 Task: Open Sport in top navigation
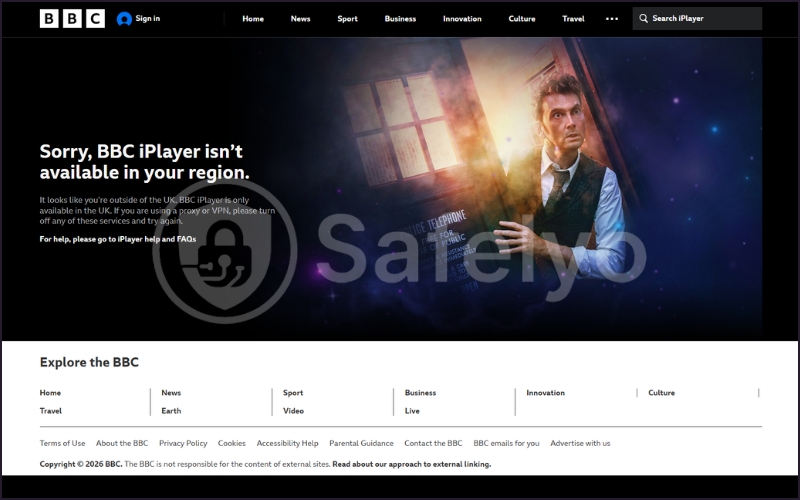pos(347,19)
